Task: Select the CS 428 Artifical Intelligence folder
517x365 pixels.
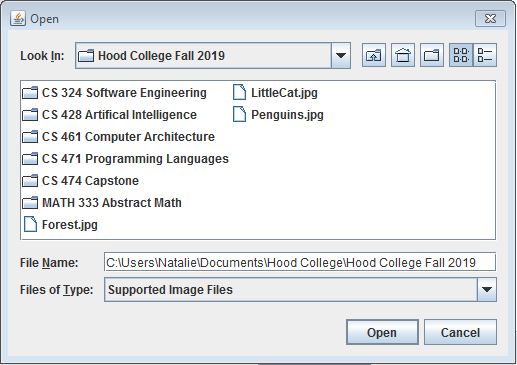Action: 110,115
